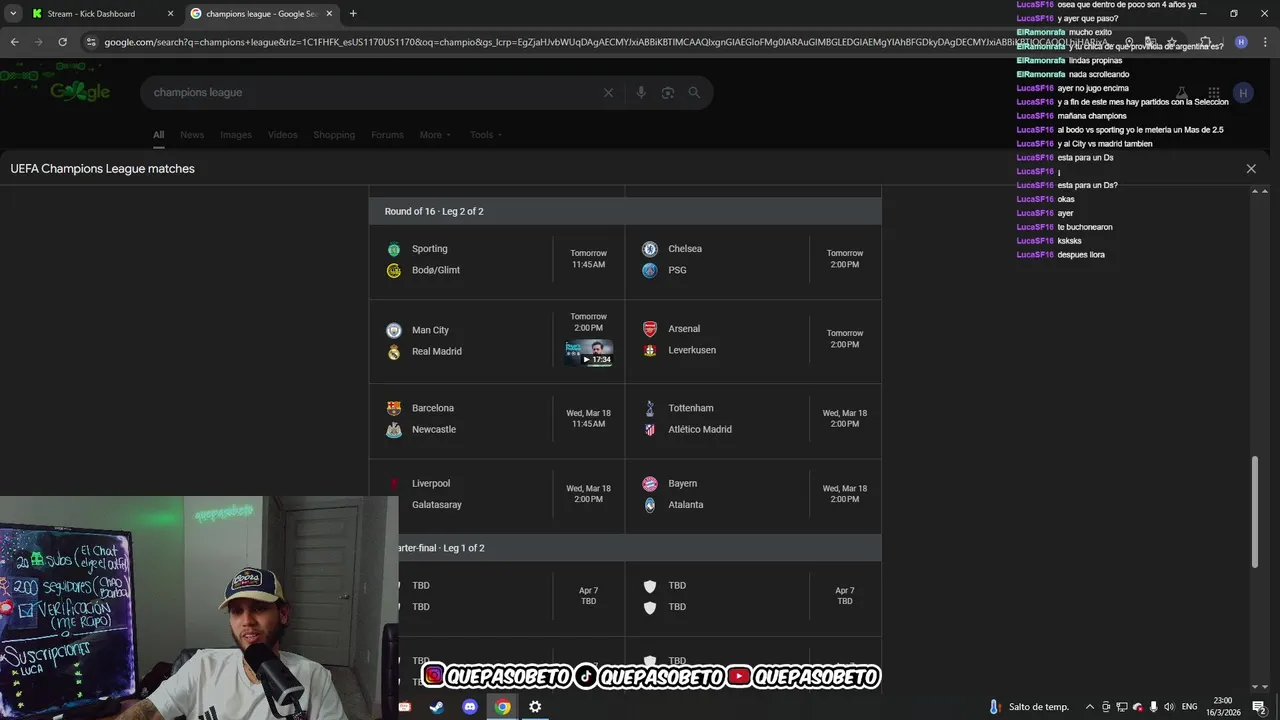Close the Kick Dashboard tab
This screenshot has width=1280, height=720.
tap(170, 14)
